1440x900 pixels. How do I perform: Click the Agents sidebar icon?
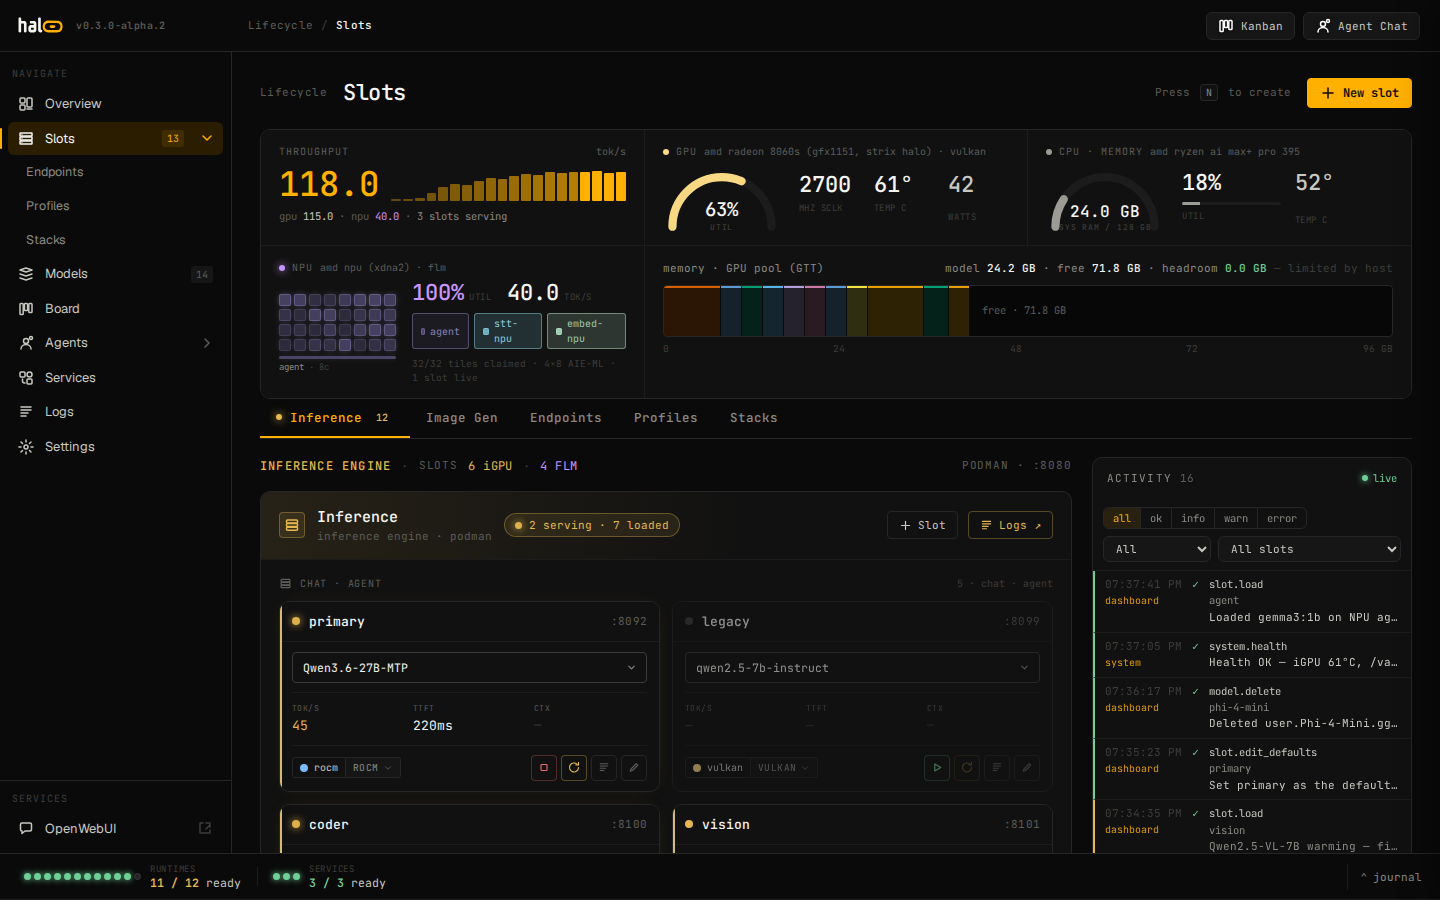click(x=26, y=343)
